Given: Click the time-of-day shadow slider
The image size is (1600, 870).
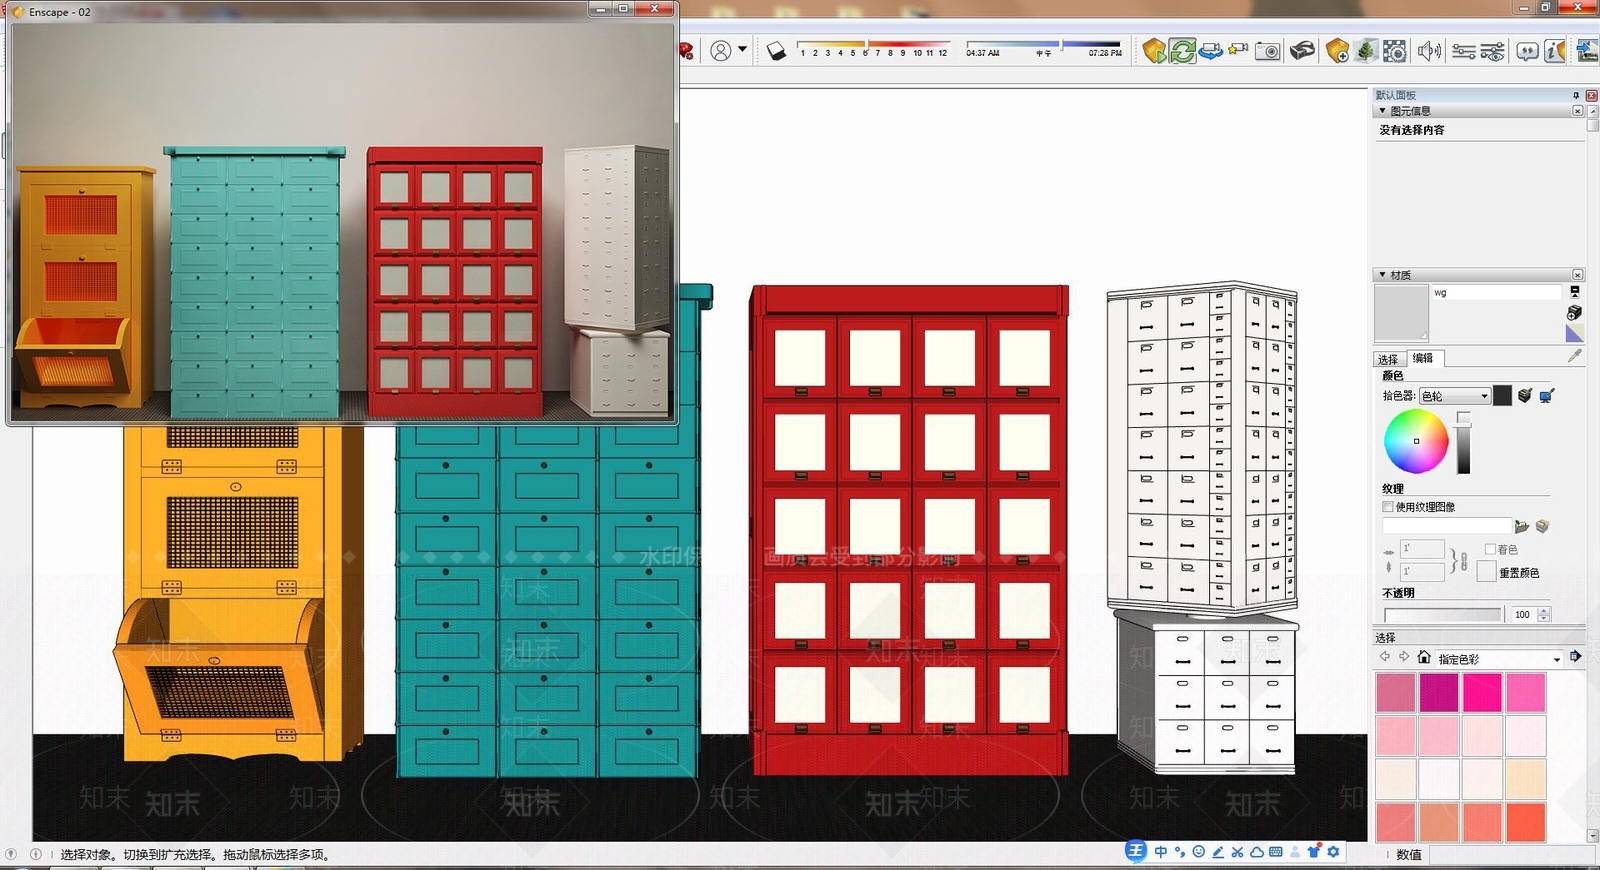Looking at the screenshot, I should (x=1043, y=47).
